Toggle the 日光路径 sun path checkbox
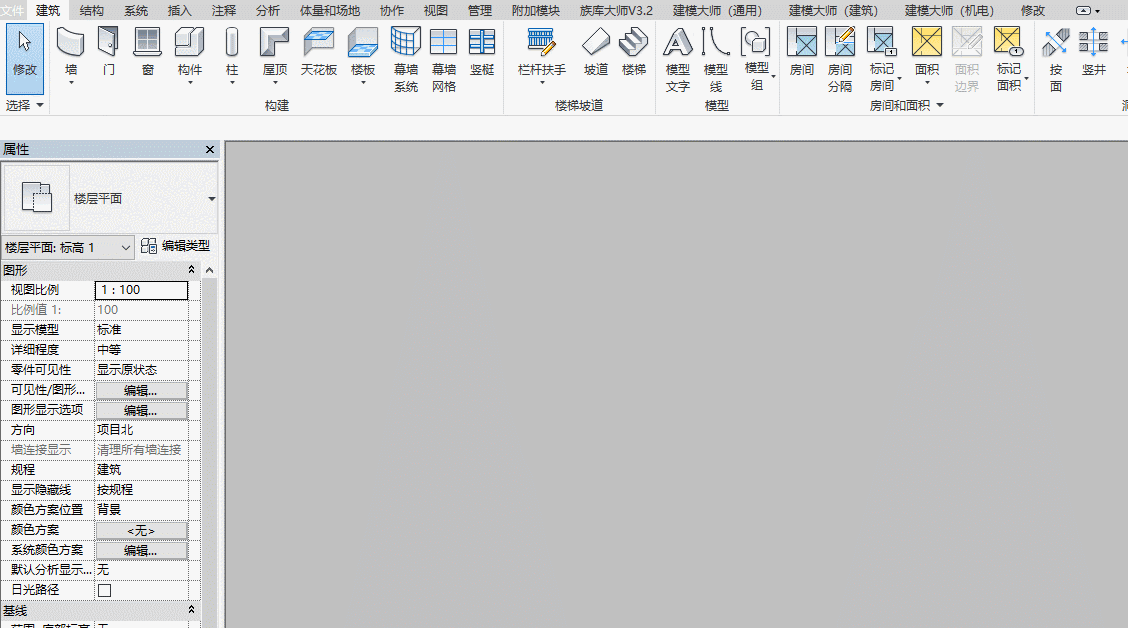The height and width of the screenshot is (628, 1128). 104,590
